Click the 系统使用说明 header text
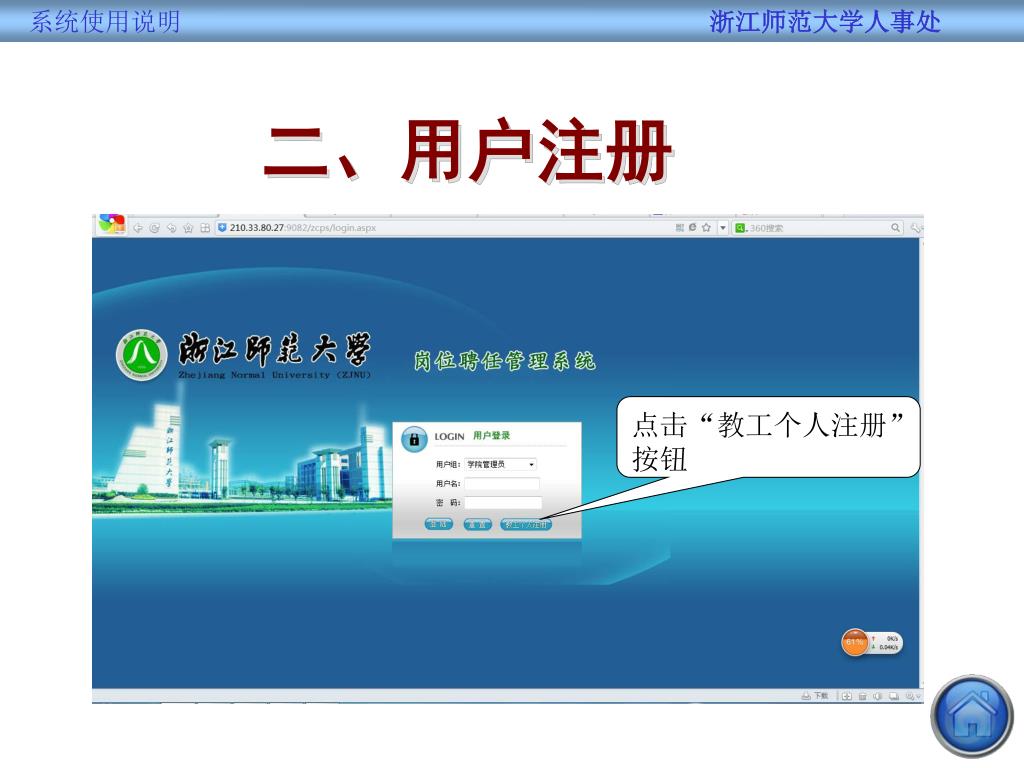The width and height of the screenshot is (1024, 768). pyautogui.click(x=105, y=22)
